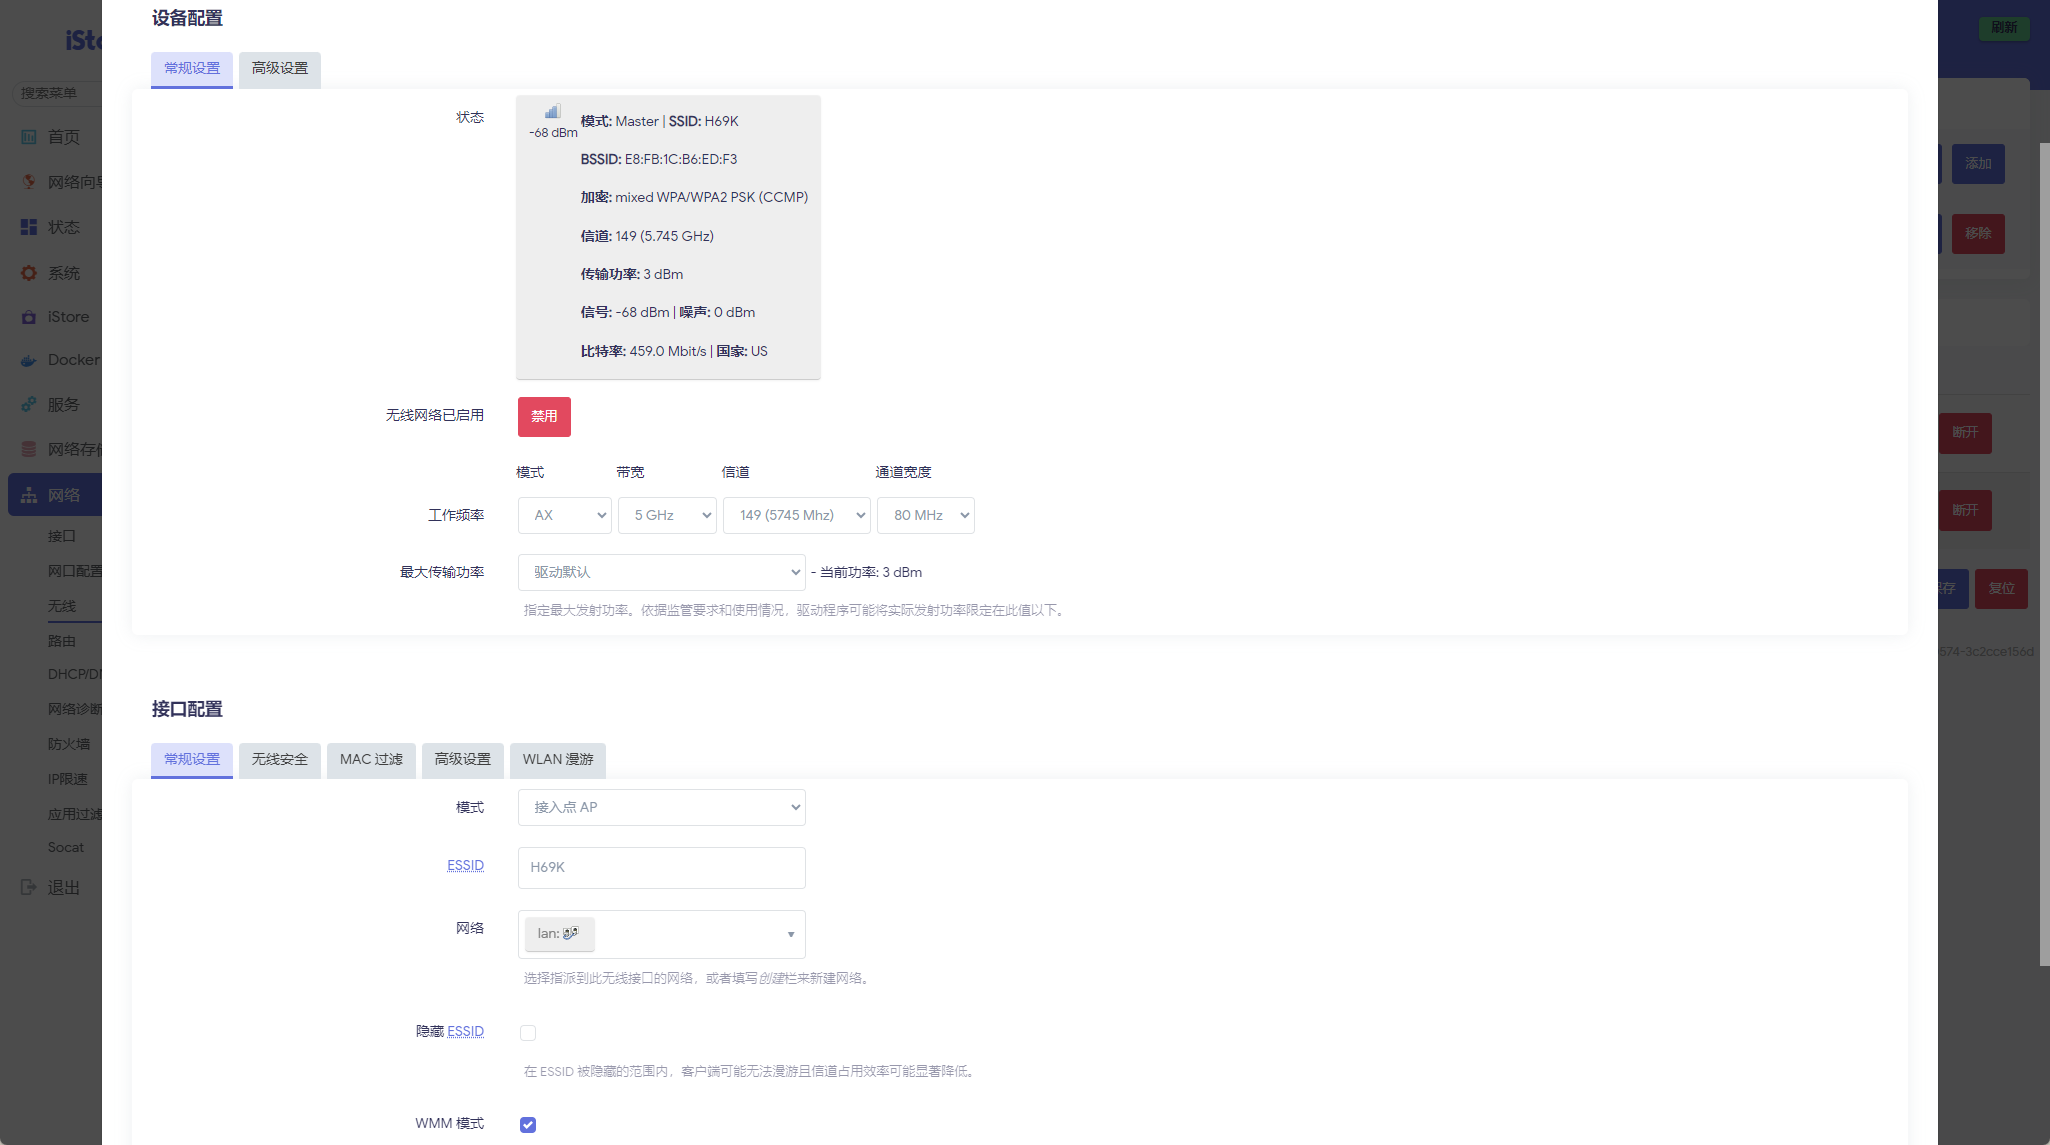Open the 80 MHz channel width dropdown
2050x1145 pixels.
926,515
